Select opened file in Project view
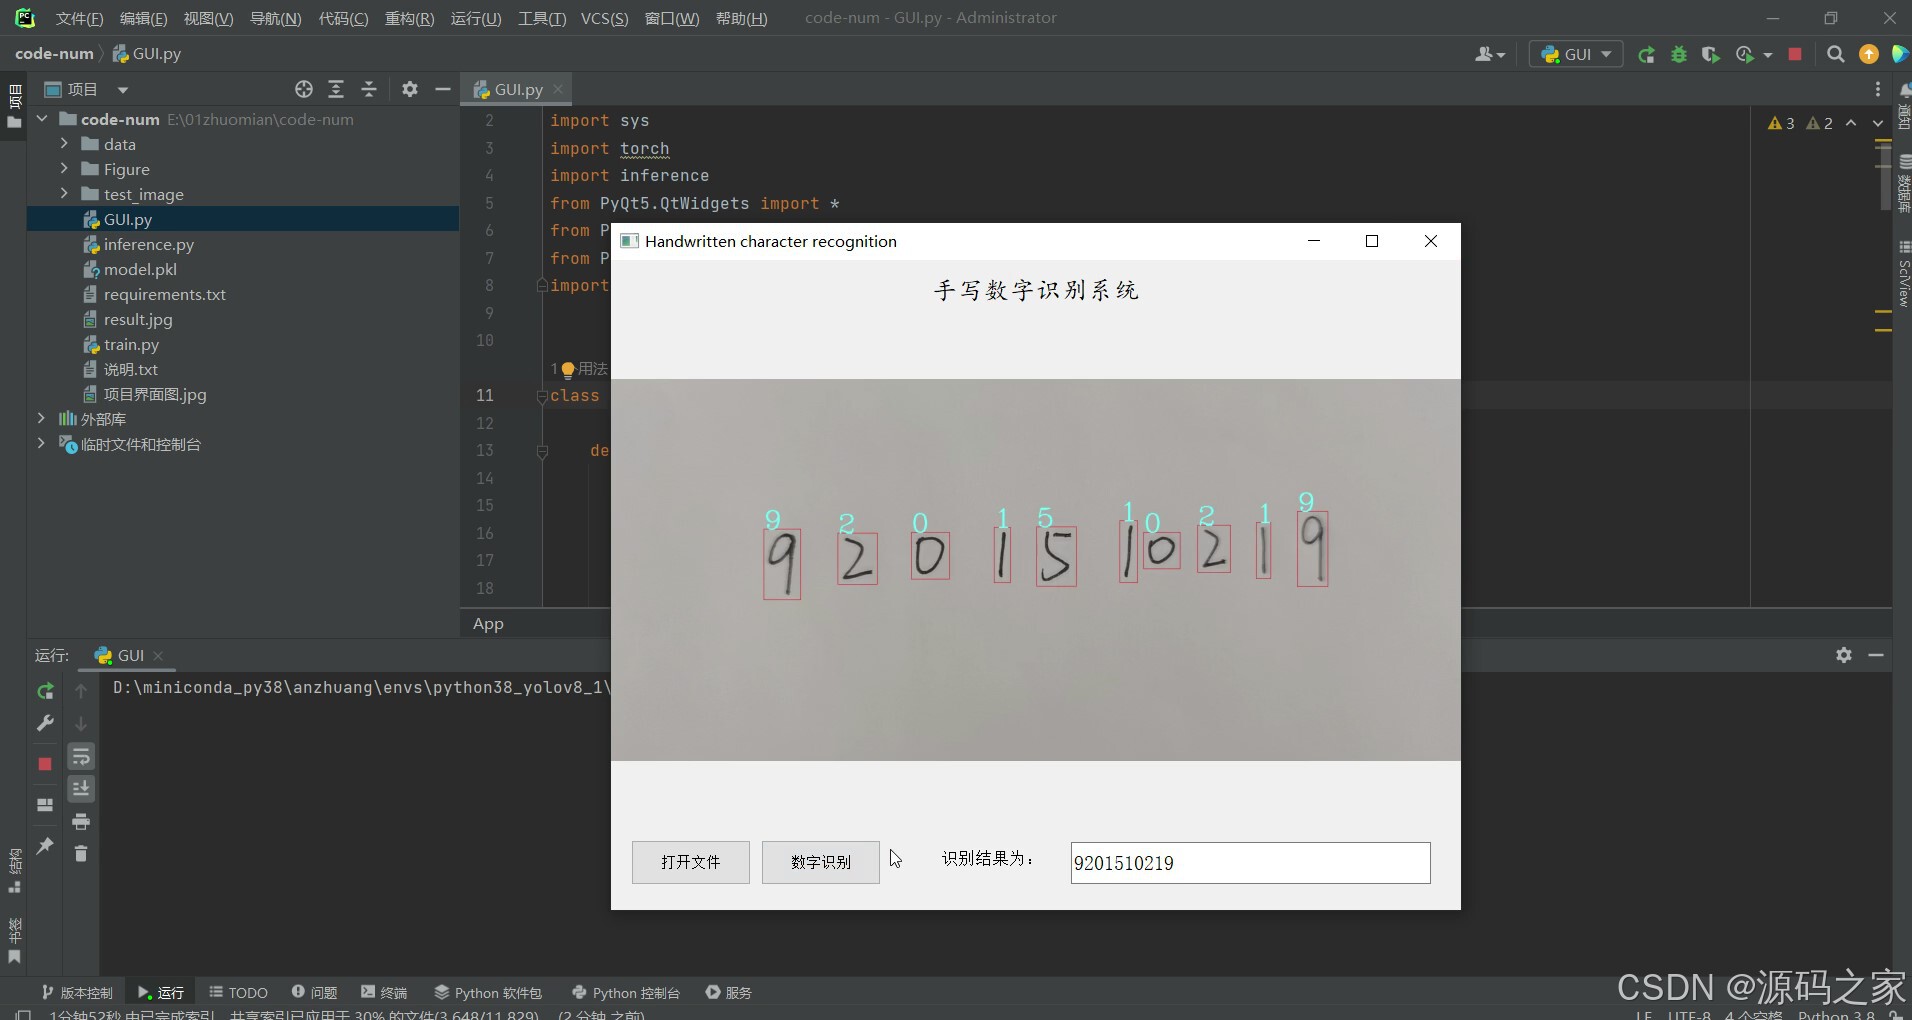1912x1020 pixels. (303, 89)
